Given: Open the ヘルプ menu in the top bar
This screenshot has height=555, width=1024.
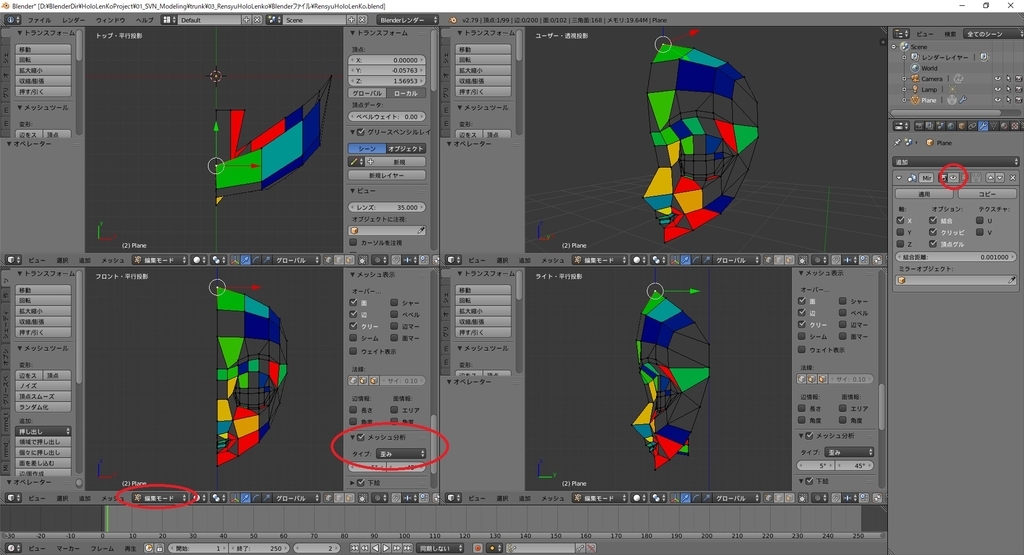Looking at the screenshot, I should pyautogui.click(x=144, y=20).
